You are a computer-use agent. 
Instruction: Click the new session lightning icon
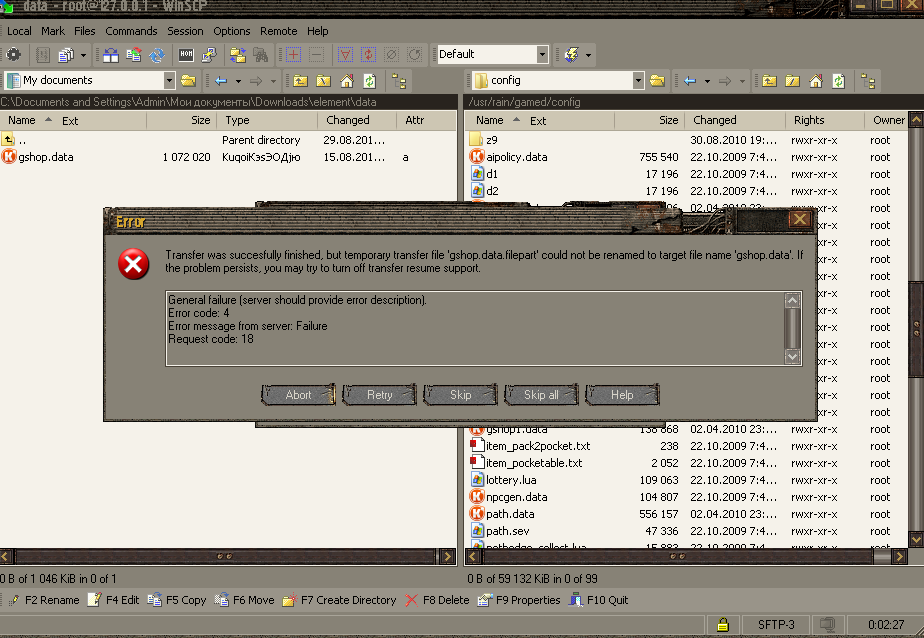572,55
